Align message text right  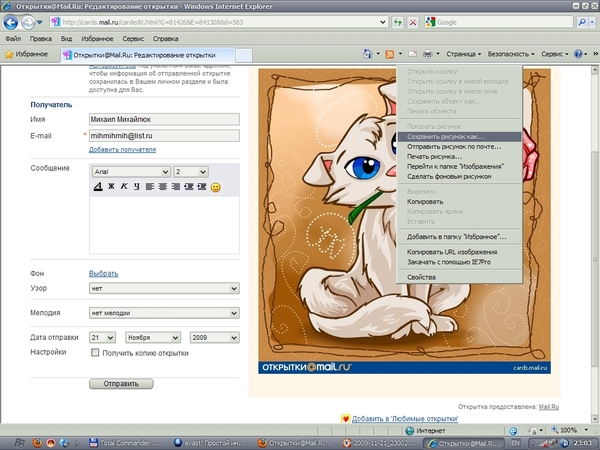pyautogui.click(x=176, y=186)
